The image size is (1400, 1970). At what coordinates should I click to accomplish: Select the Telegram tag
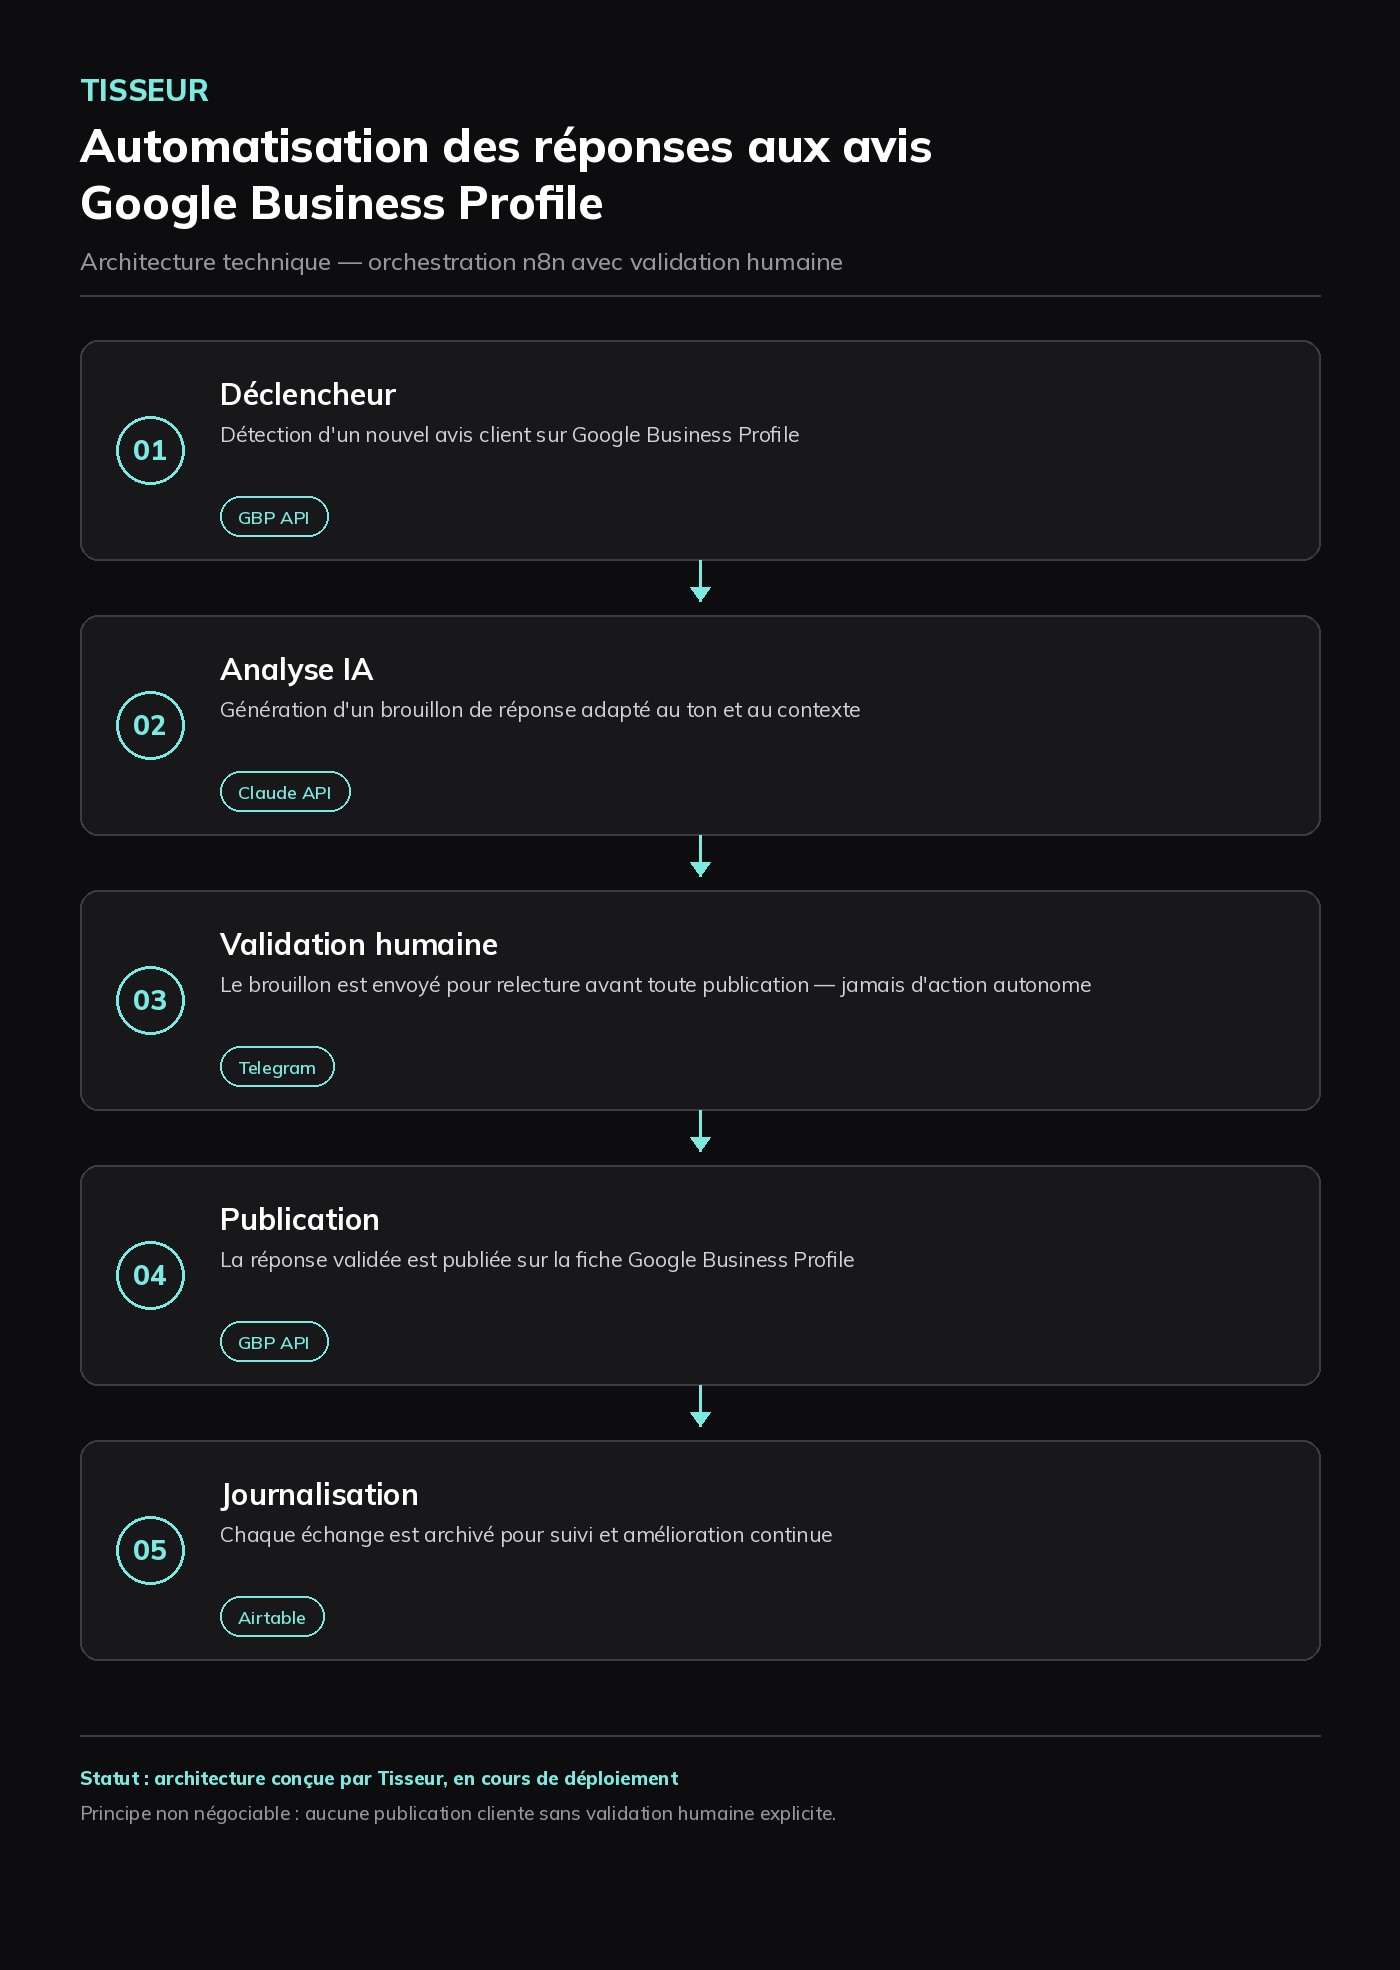(277, 1067)
